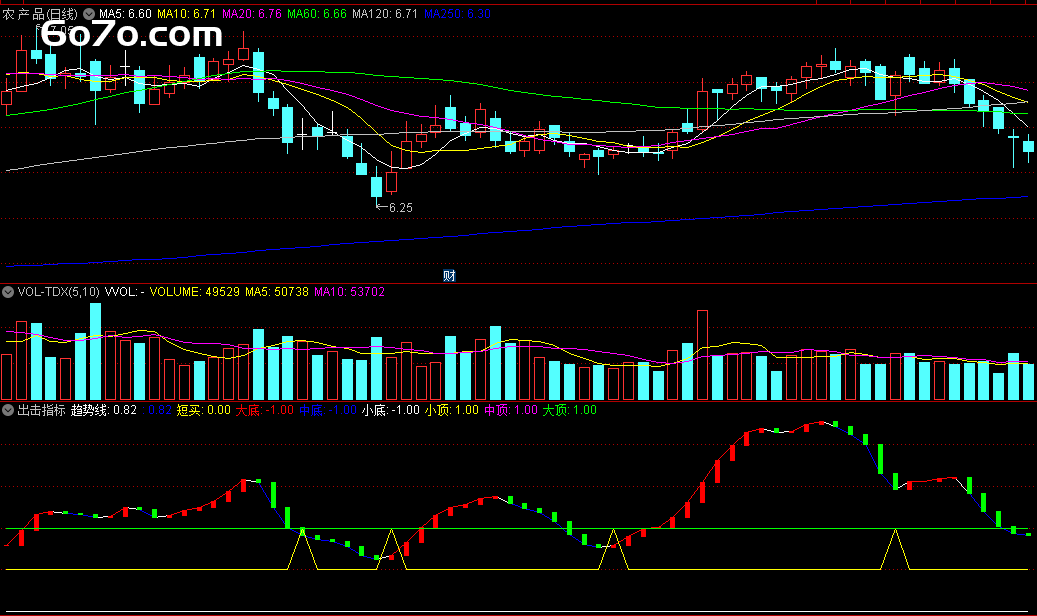This screenshot has width=1037, height=616.
Task: Open the dropdown beside 农产品(日线)
Action: (89, 14)
